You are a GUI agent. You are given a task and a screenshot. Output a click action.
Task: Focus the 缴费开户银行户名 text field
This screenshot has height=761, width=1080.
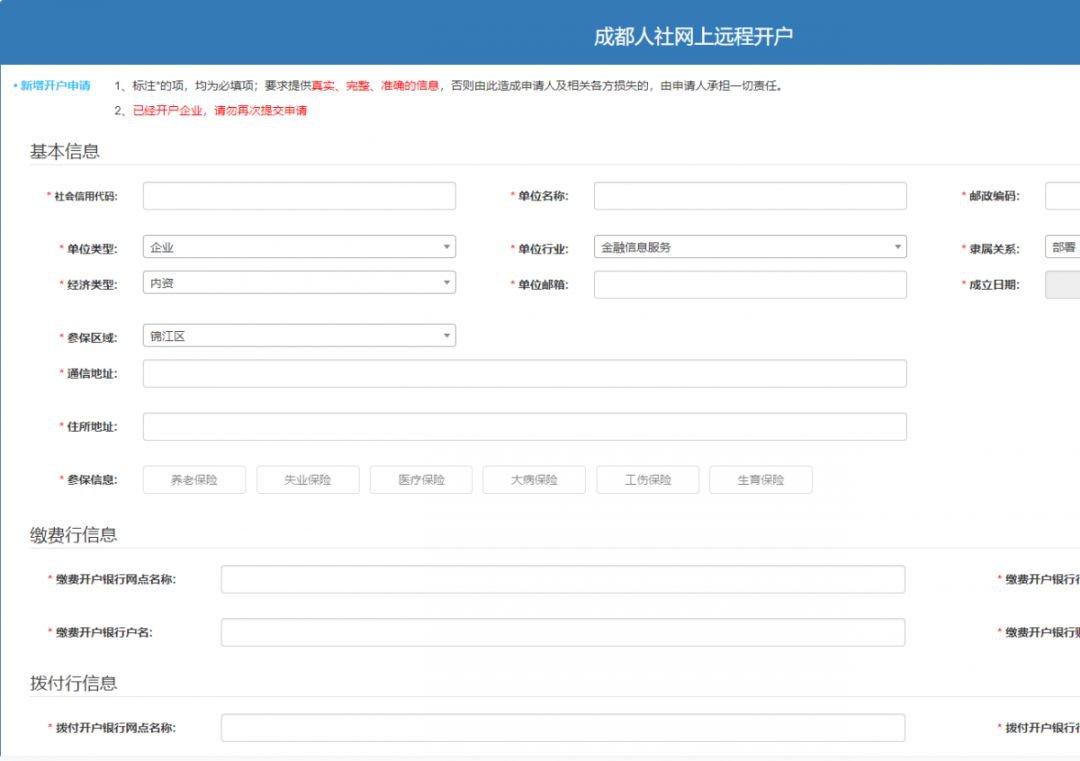point(562,633)
